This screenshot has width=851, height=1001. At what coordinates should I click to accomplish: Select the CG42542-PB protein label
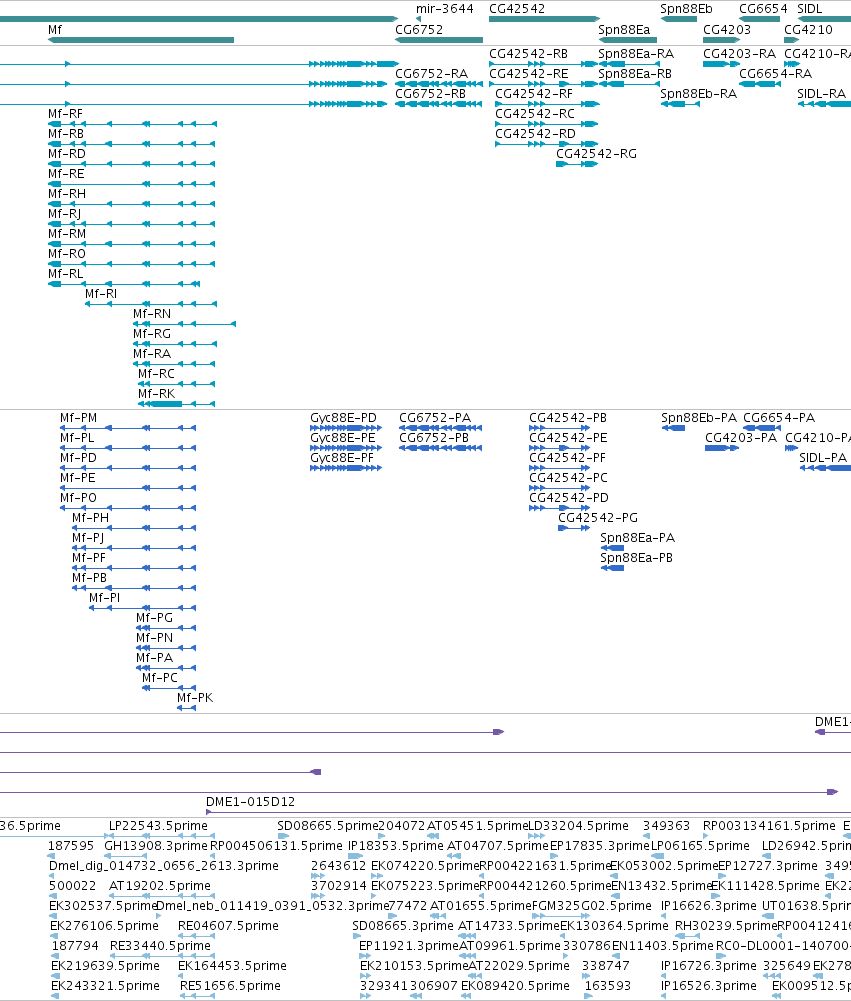click(568, 418)
